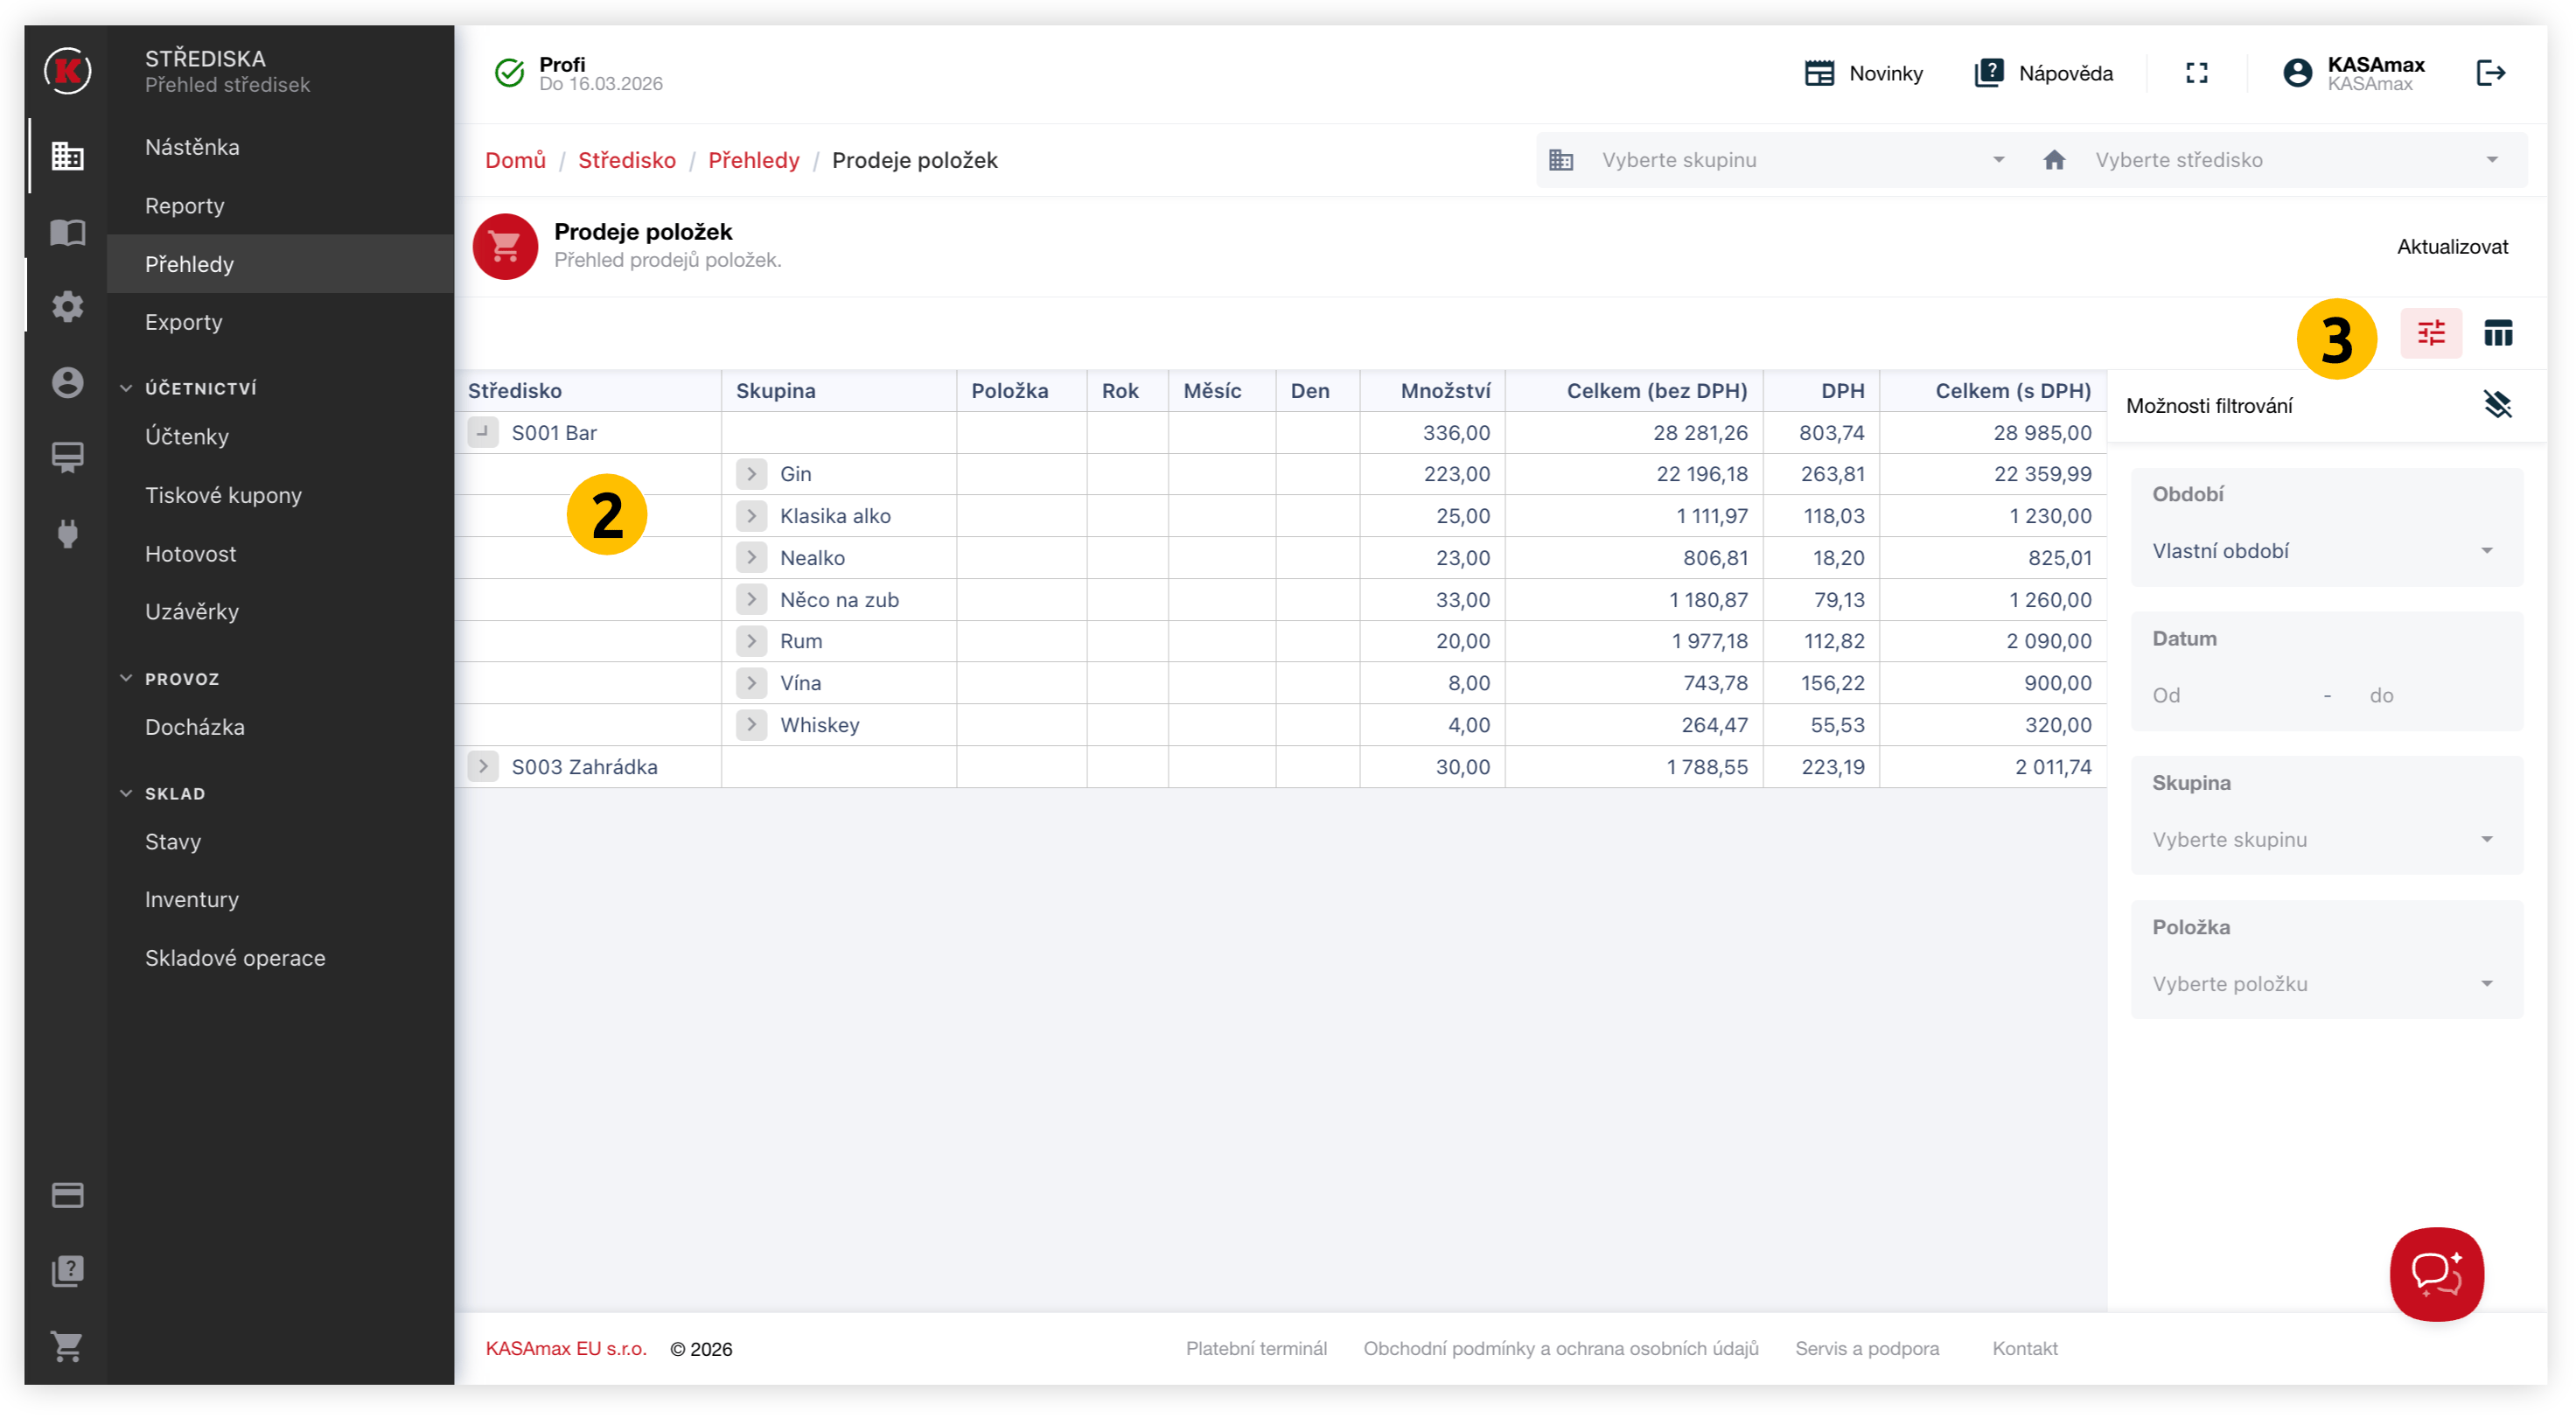This screenshot has width=2576, height=1425.
Task: Clear filters with the layers-off icon
Action: (x=2497, y=405)
